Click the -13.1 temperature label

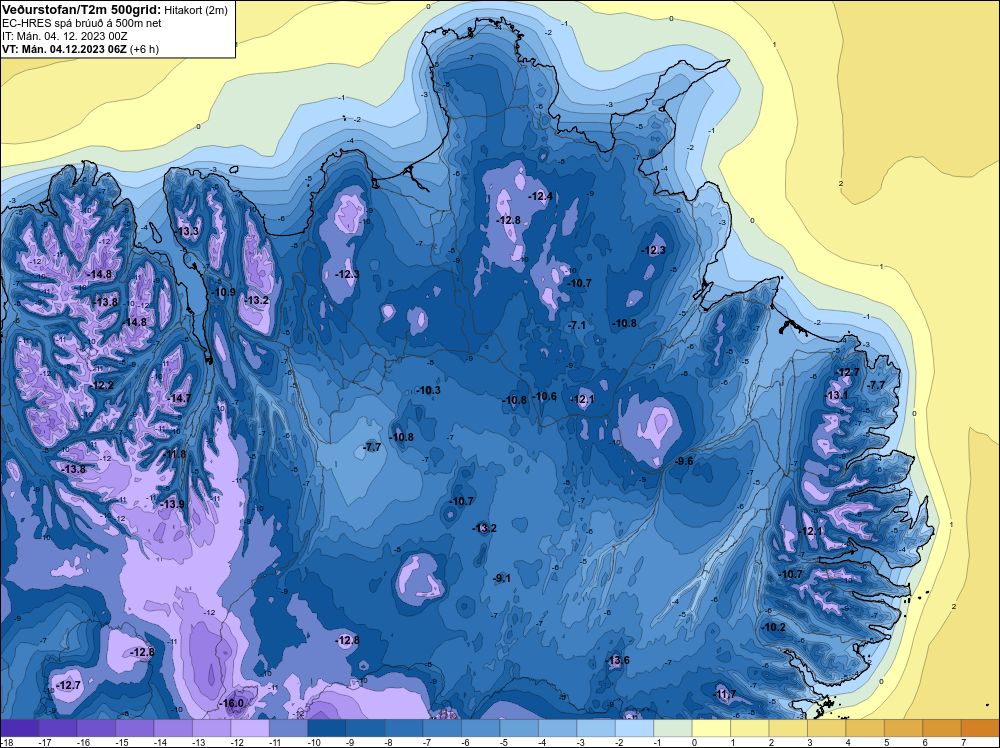tap(837, 395)
